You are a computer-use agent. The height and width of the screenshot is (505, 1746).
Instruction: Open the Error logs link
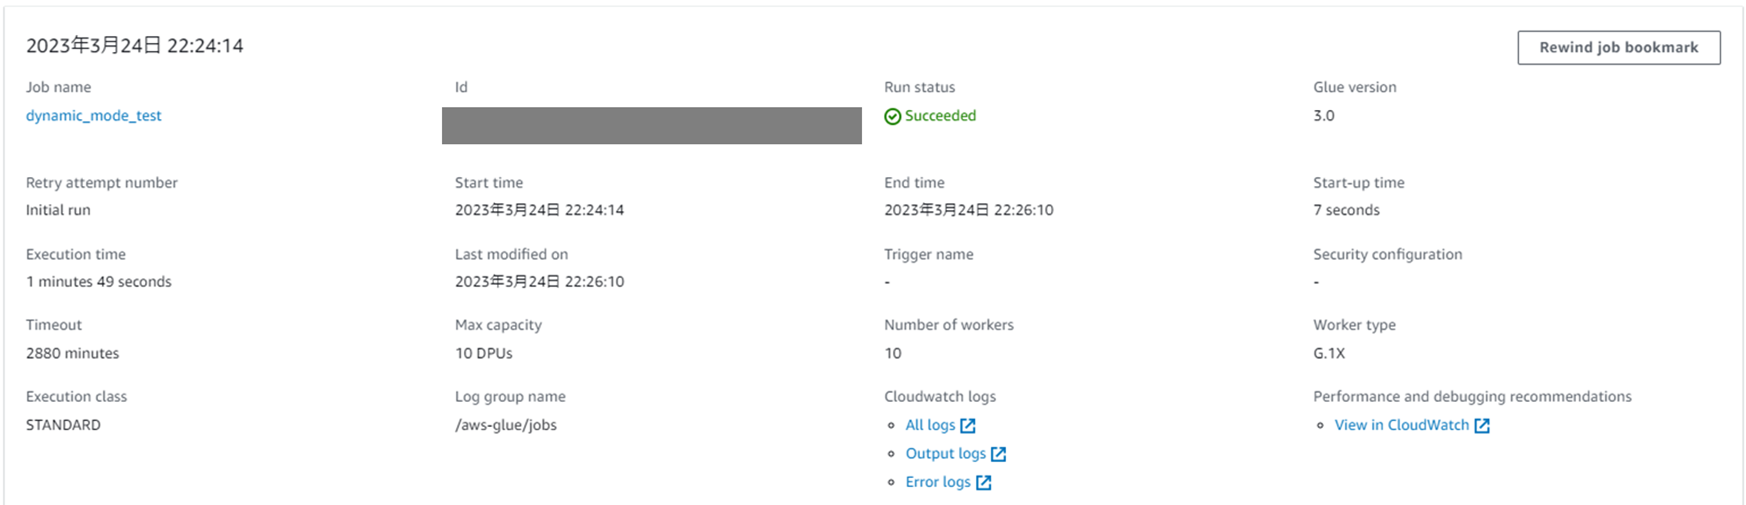[938, 482]
